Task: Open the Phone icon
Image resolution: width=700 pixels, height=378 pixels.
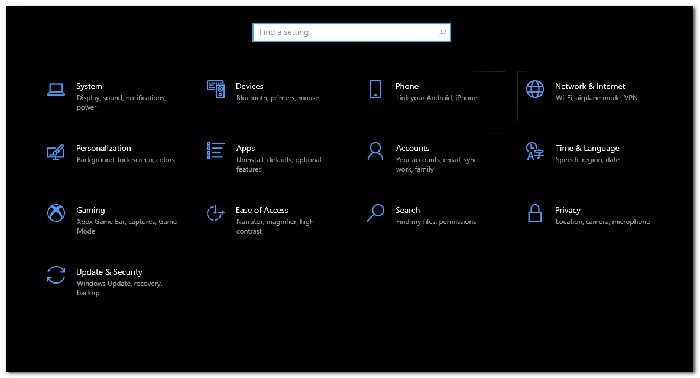Action: (x=375, y=89)
